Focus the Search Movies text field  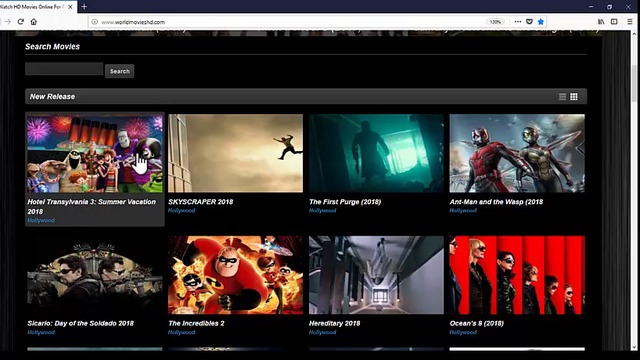(64, 69)
